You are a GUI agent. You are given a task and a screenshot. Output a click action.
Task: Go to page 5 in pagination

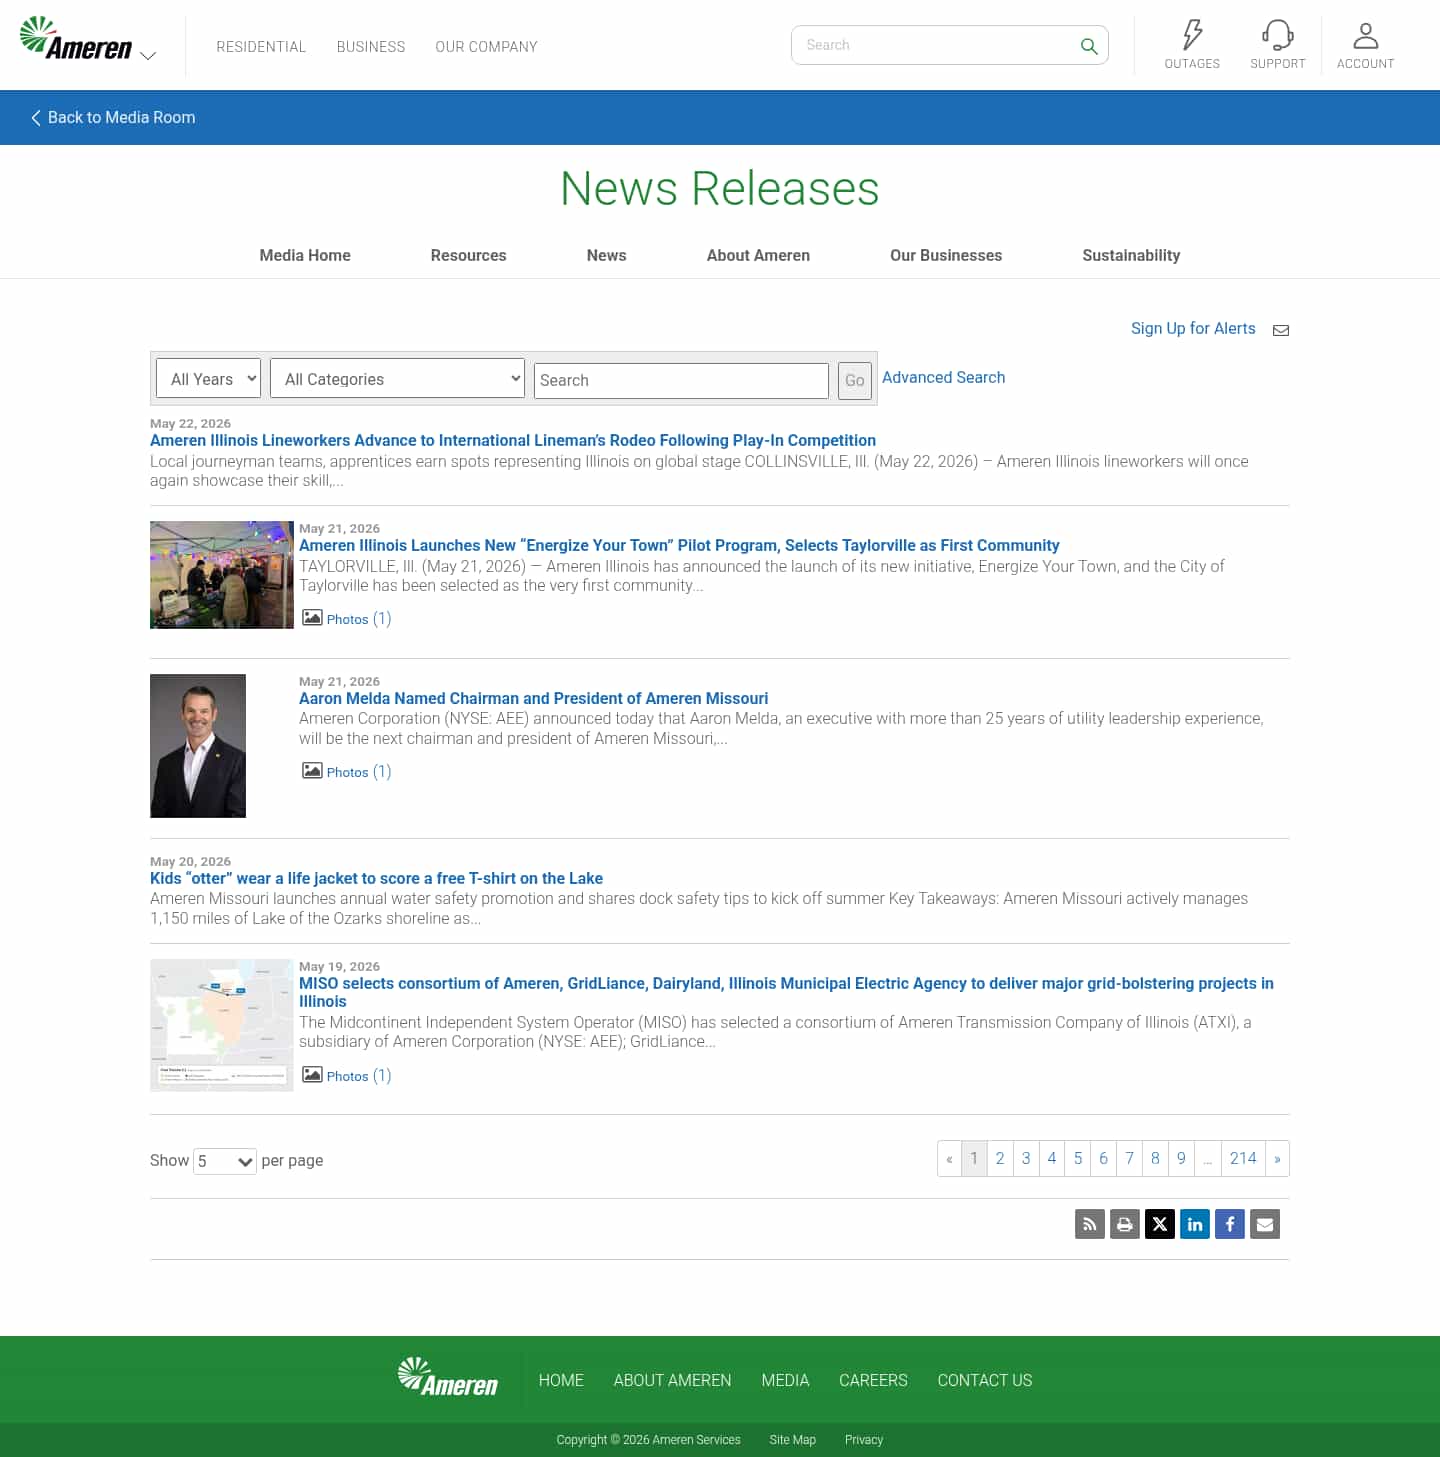click(x=1078, y=1159)
